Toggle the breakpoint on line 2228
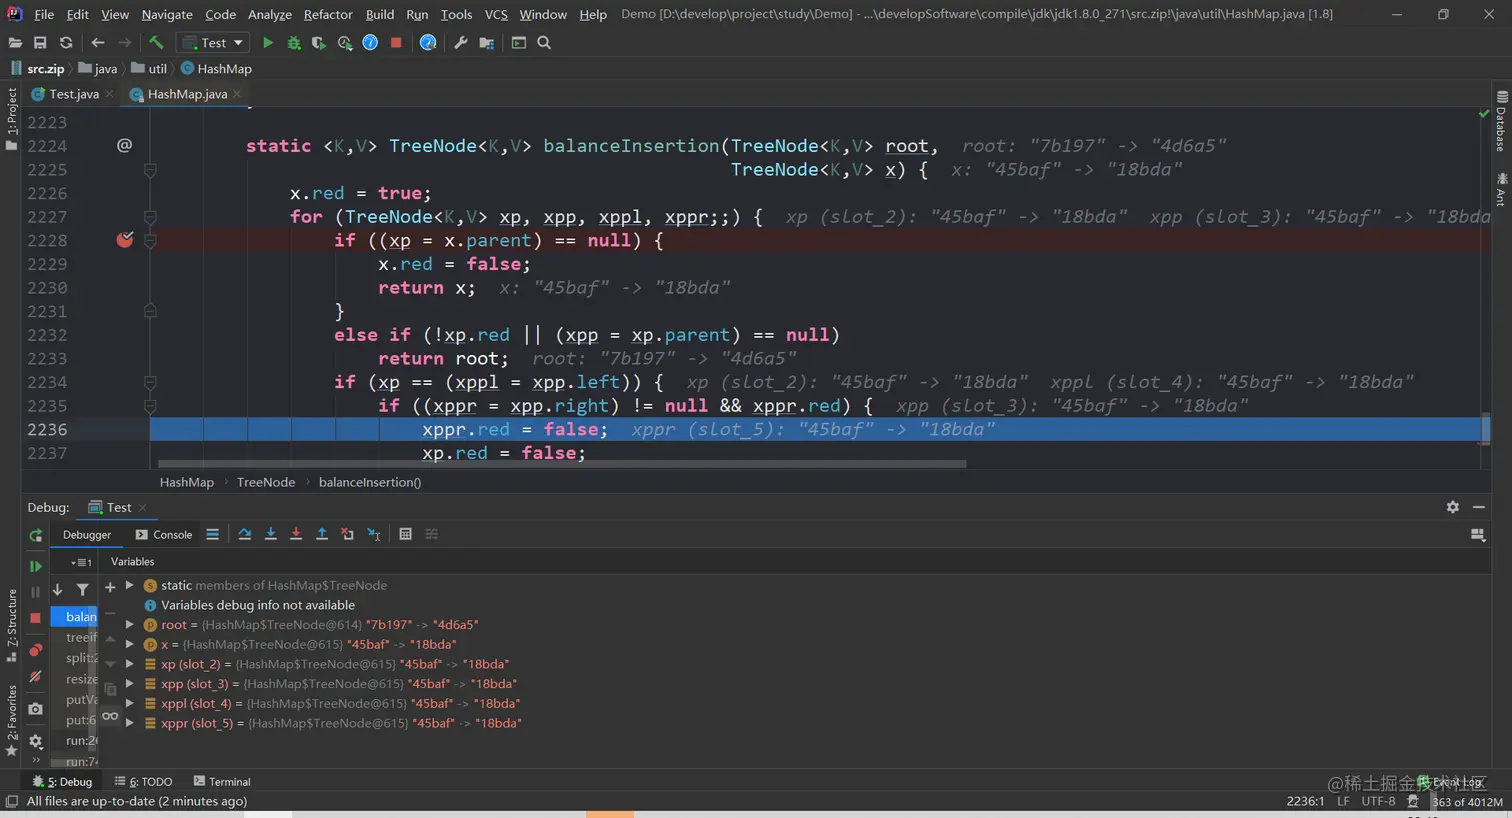 [x=125, y=240]
